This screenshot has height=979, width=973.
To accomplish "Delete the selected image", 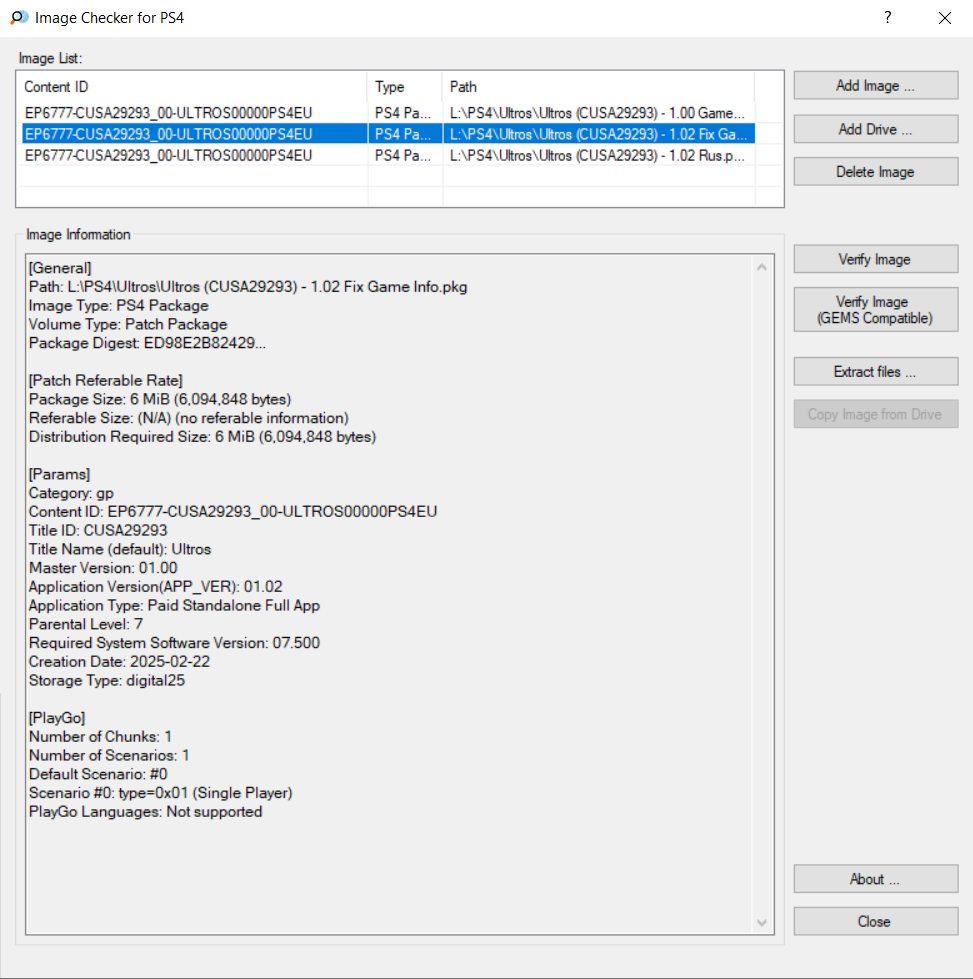I will 876,172.
